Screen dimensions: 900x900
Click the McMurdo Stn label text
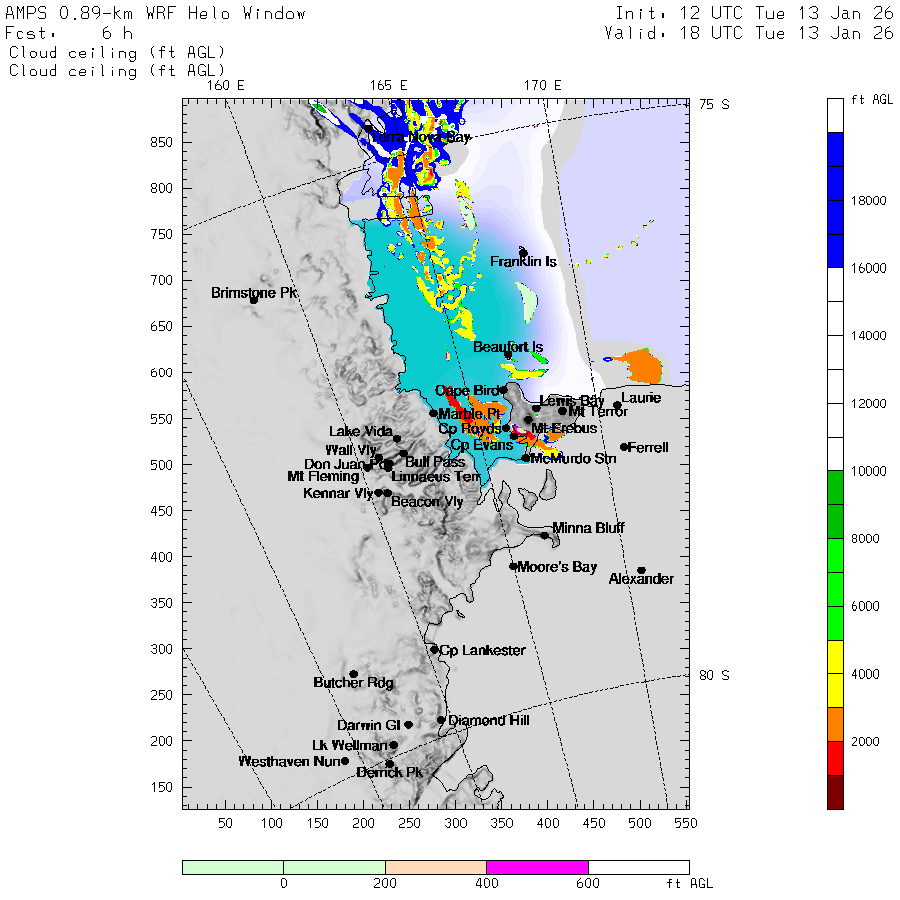573,459
